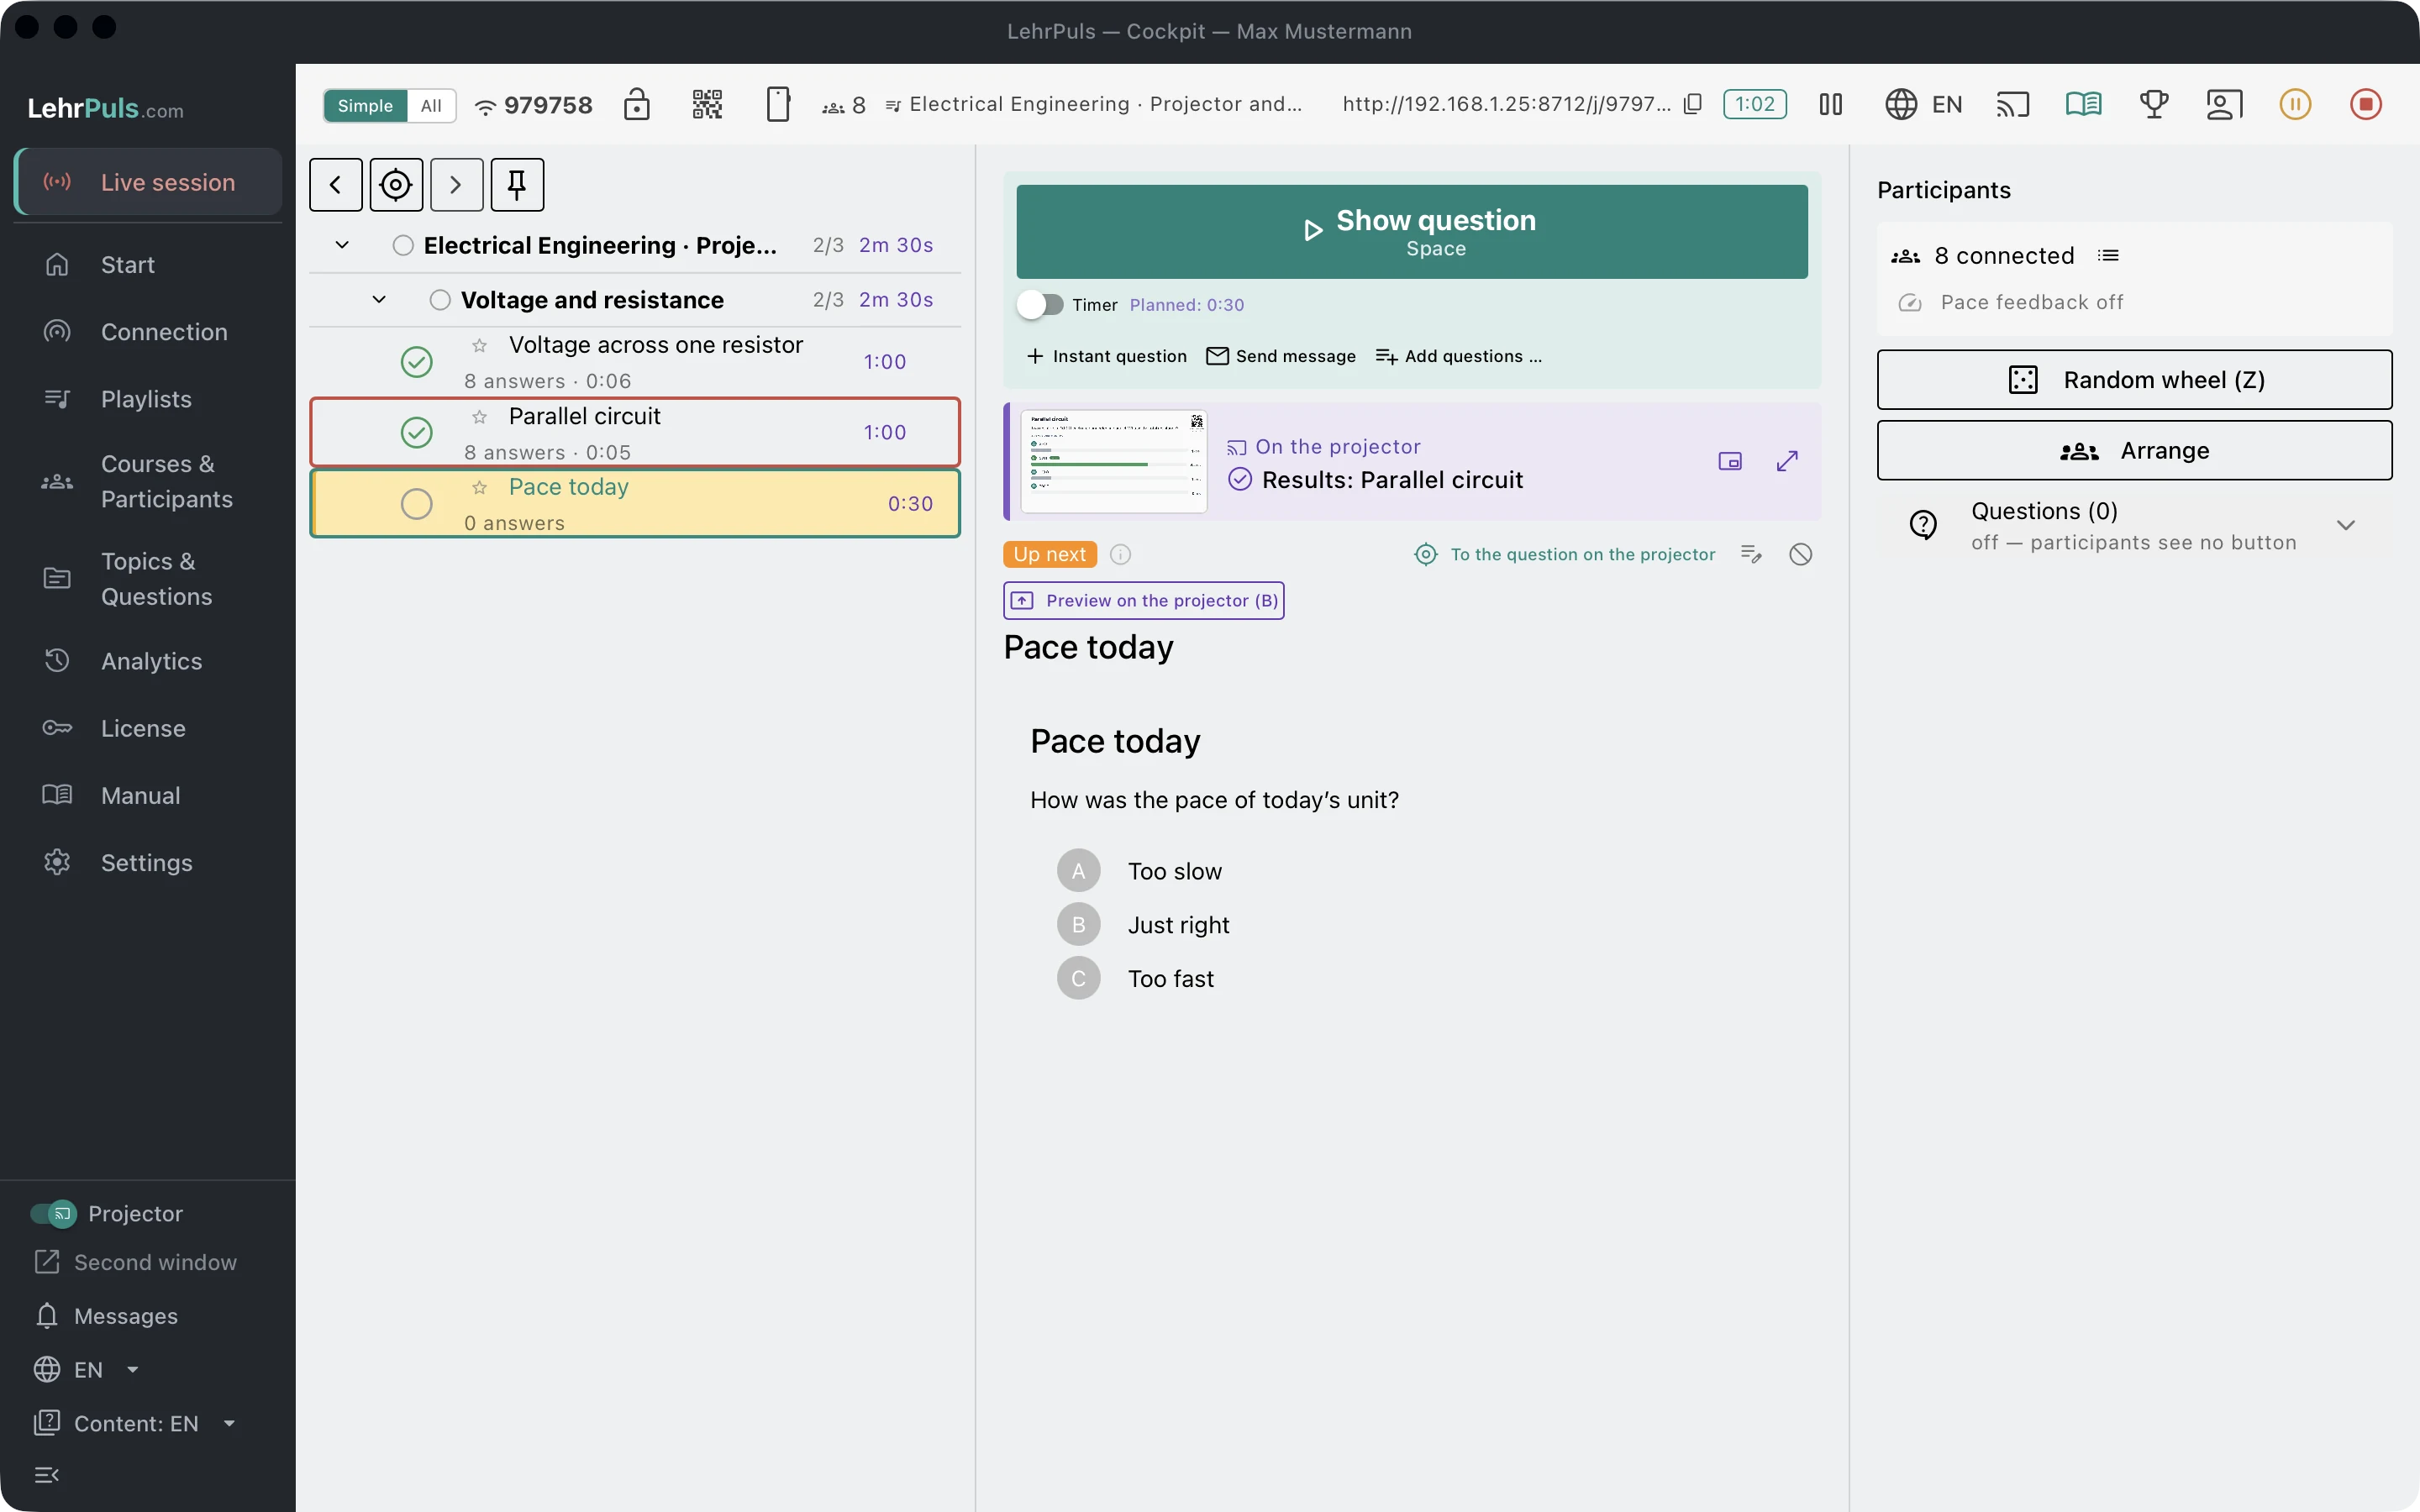The image size is (2420, 1512).
Task: Go to Topics & Questions section
Action: pyautogui.click(x=148, y=579)
